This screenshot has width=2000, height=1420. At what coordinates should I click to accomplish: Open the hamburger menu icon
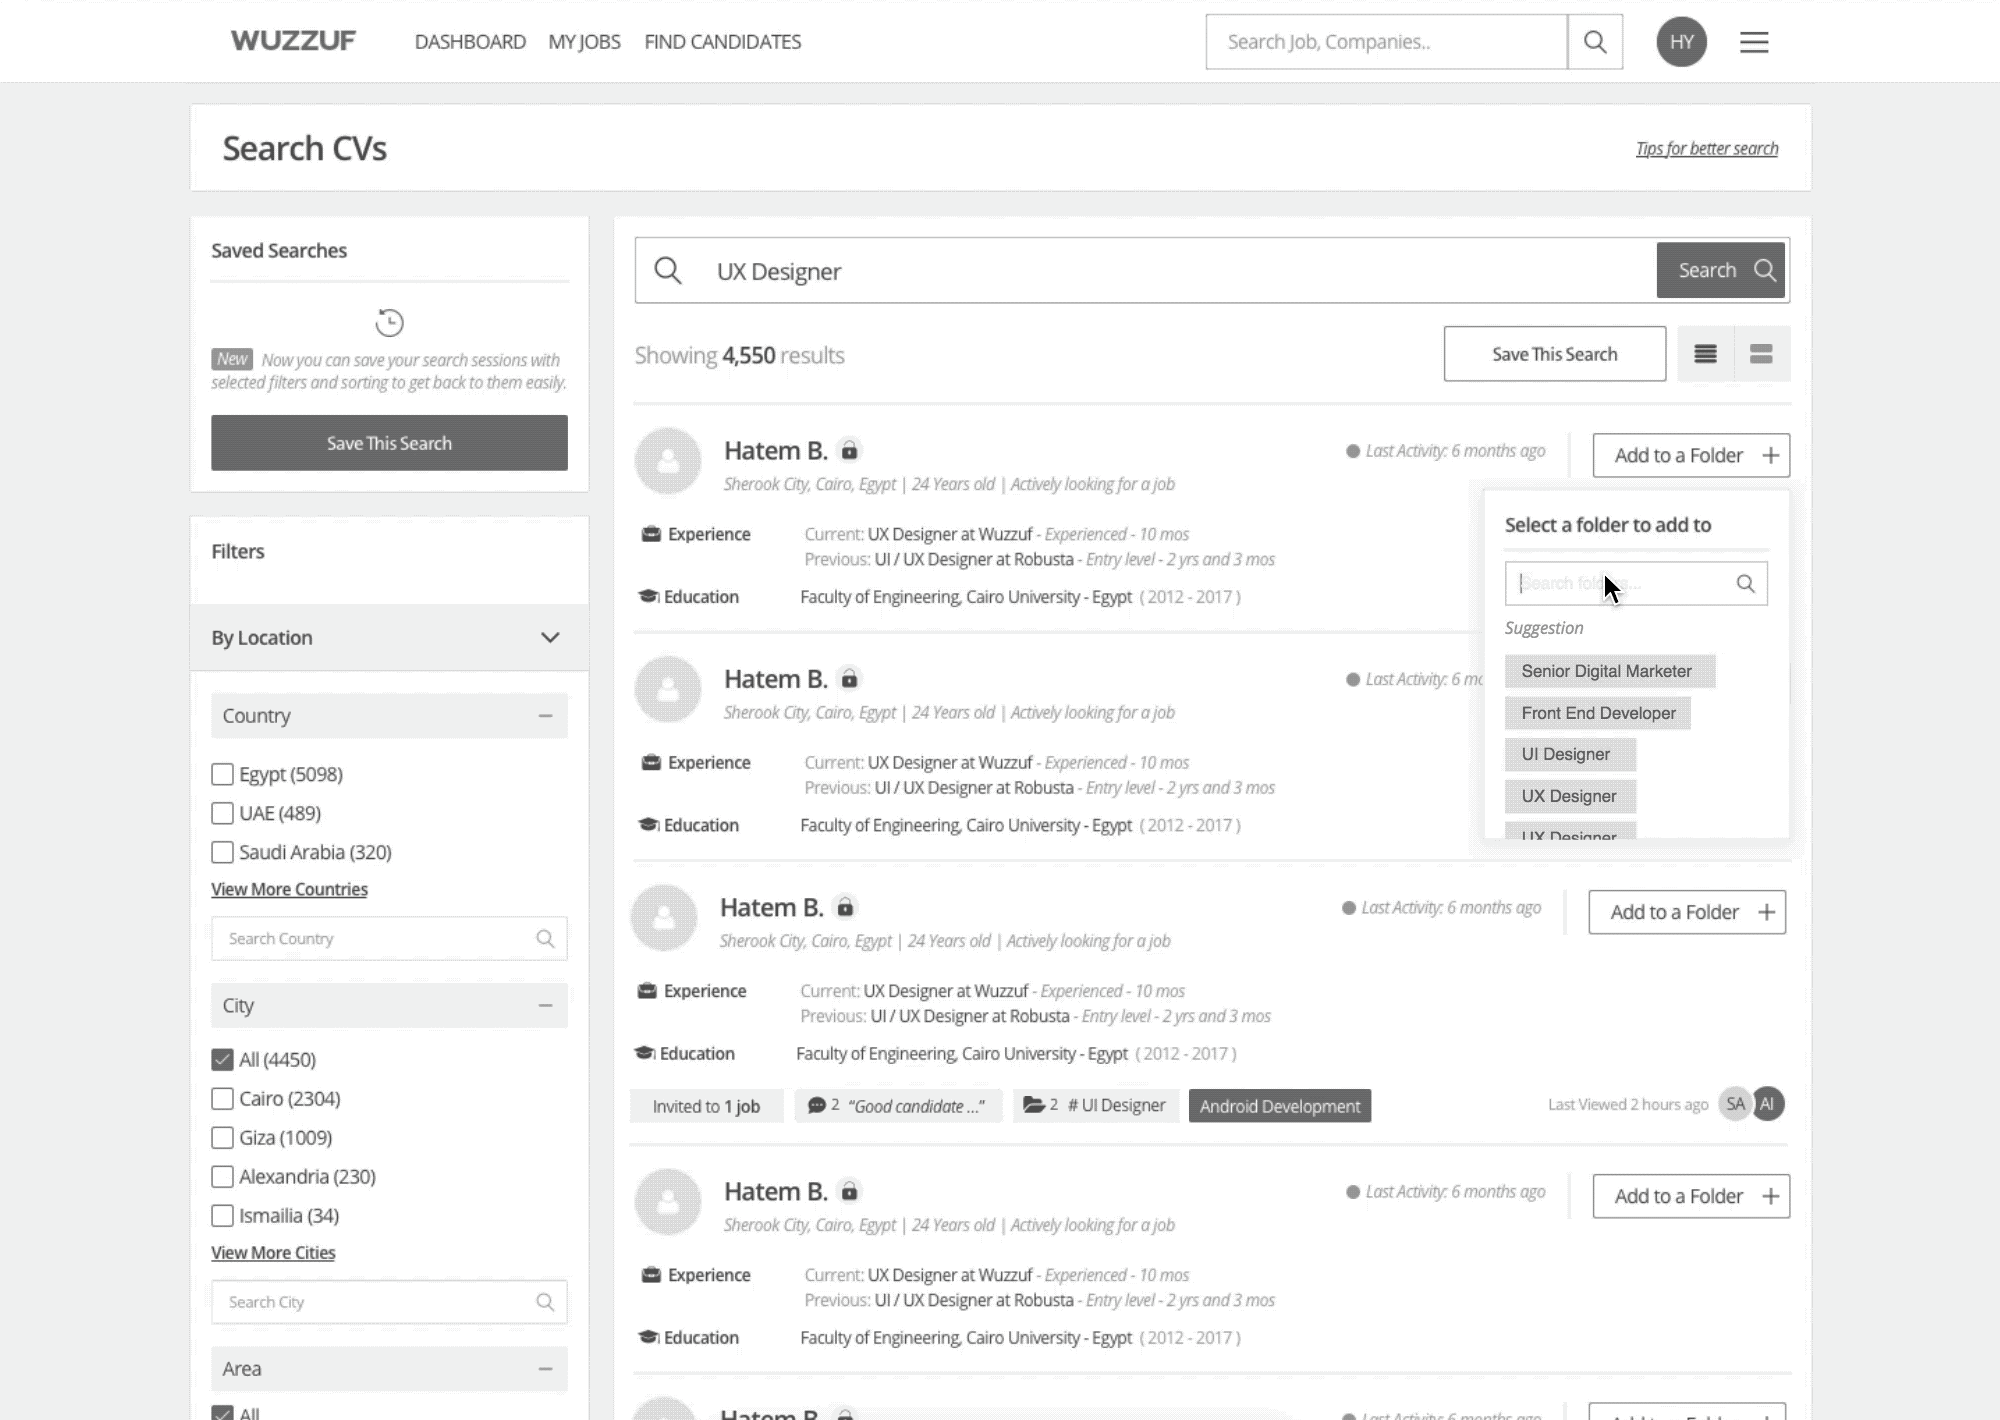point(1754,42)
